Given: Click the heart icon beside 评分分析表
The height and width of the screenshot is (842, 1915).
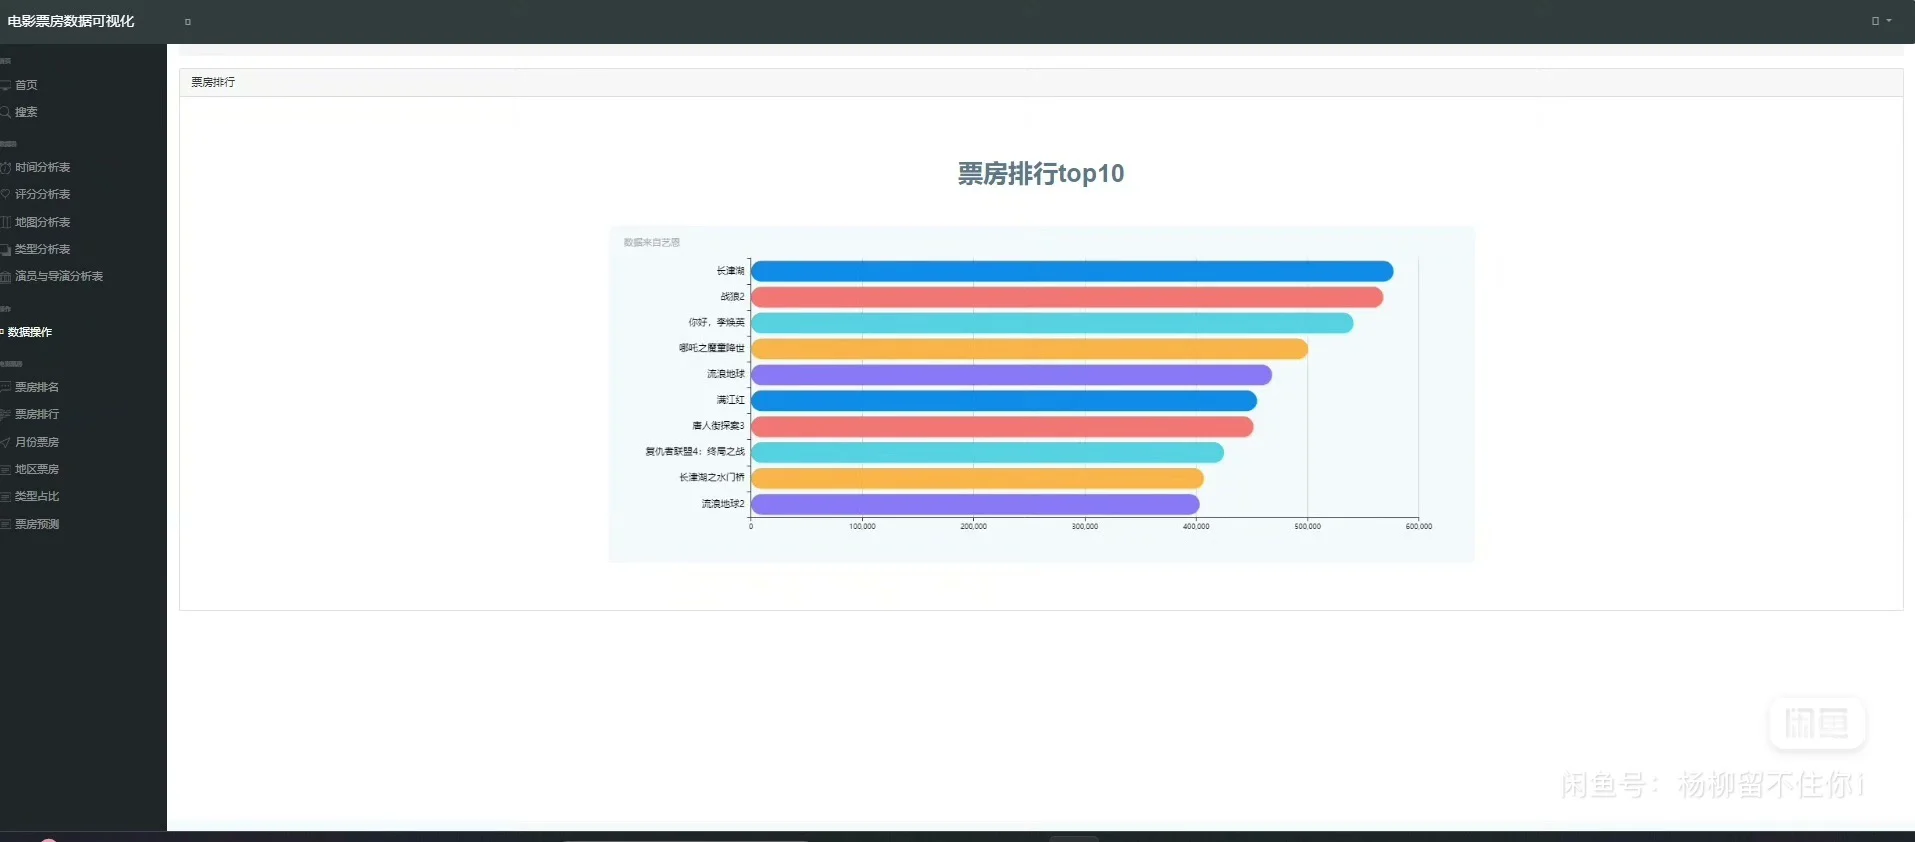Looking at the screenshot, I should pos(5,194).
